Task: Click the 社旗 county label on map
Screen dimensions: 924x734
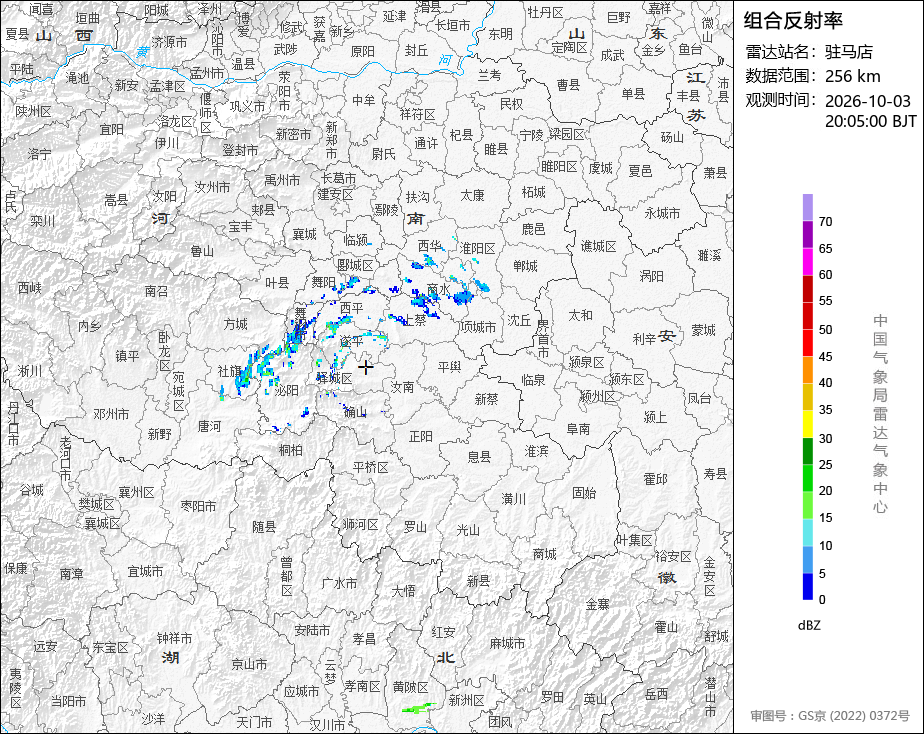Action: point(229,371)
